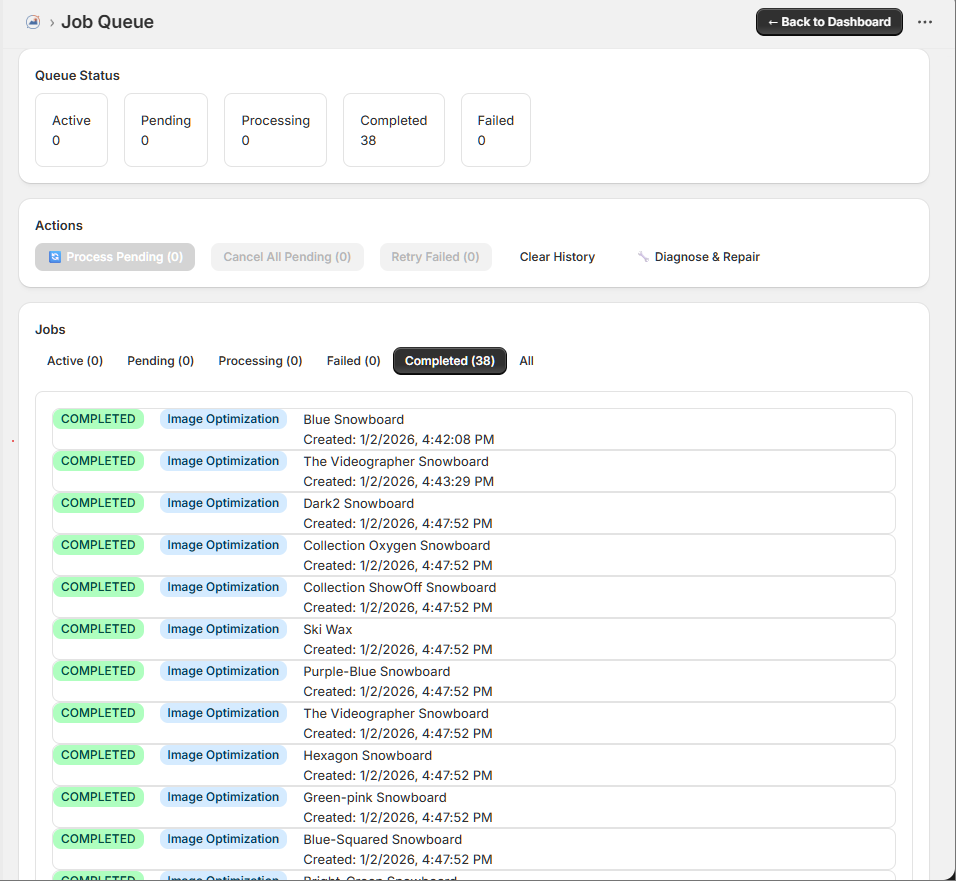This screenshot has height=881, width=956.
Task: Select the Dark2 Snowboard job title
Action: pyautogui.click(x=358, y=504)
